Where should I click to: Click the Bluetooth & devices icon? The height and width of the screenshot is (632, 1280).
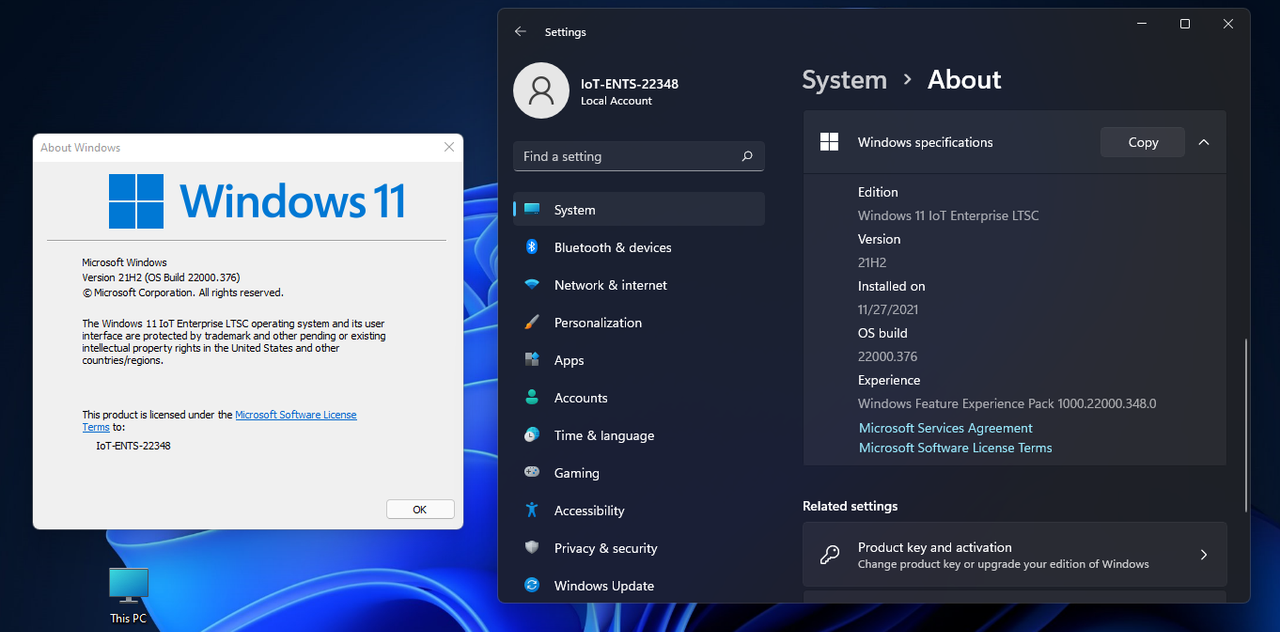(532, 247)
